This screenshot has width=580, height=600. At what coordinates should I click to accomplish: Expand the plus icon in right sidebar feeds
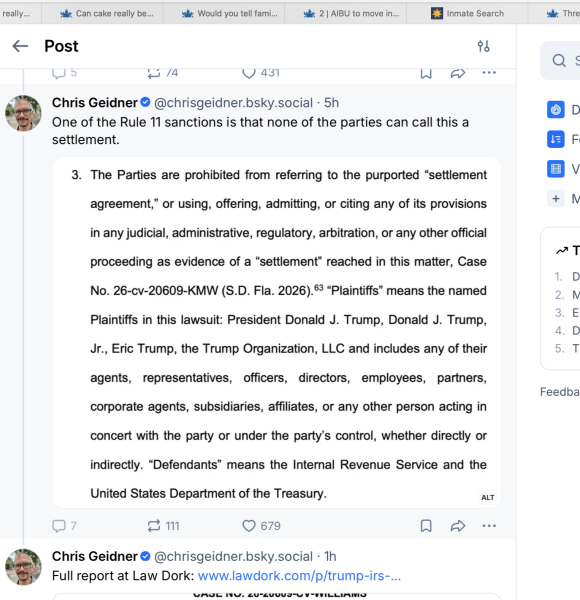click(x=556, y=199)
